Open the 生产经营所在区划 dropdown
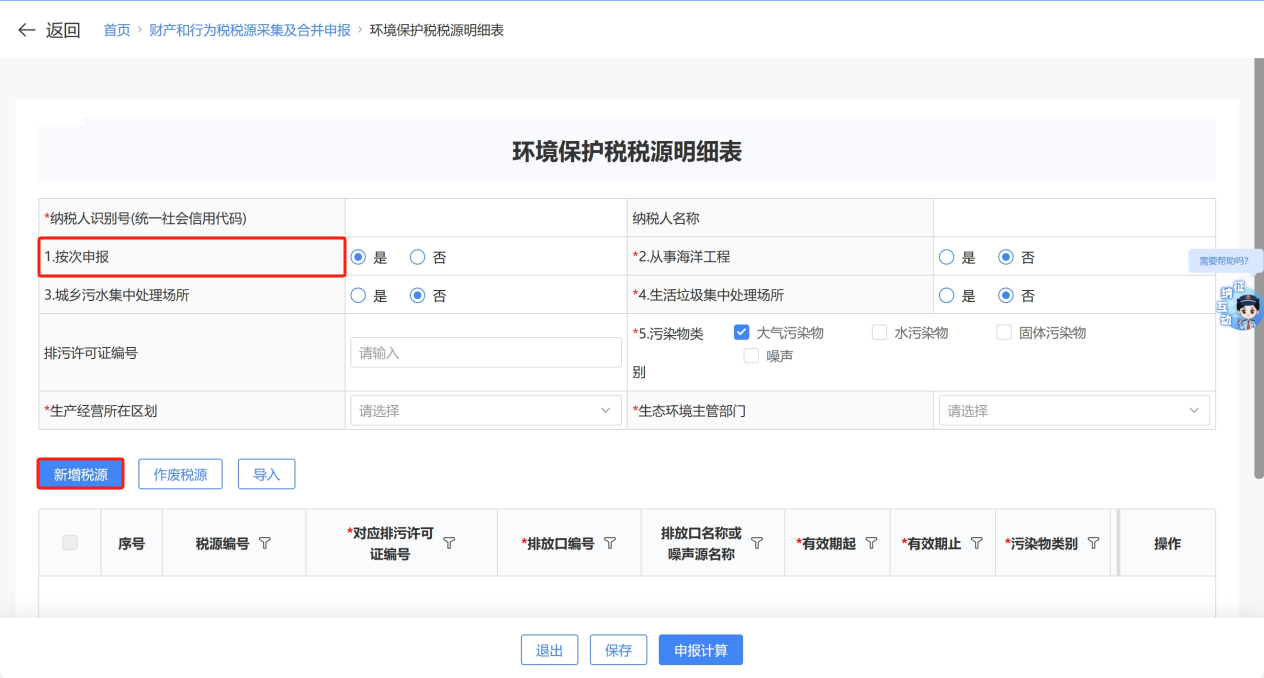 point(485,410)
